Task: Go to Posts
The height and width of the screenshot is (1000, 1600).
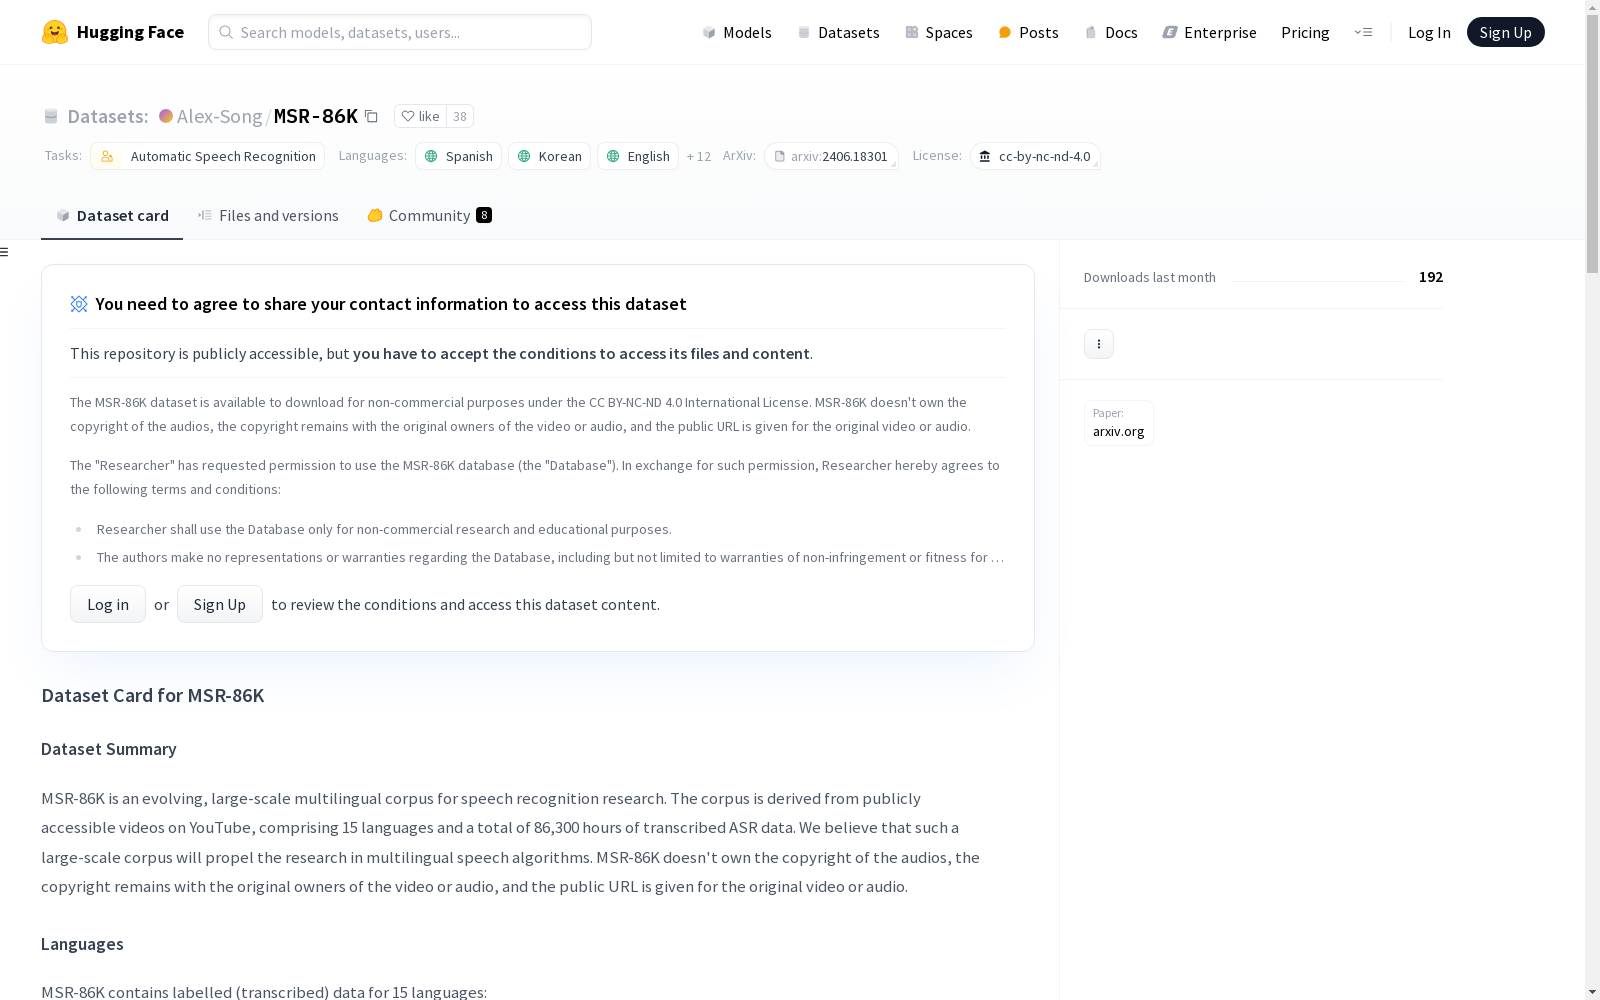Action: (x=1028, y=32)
